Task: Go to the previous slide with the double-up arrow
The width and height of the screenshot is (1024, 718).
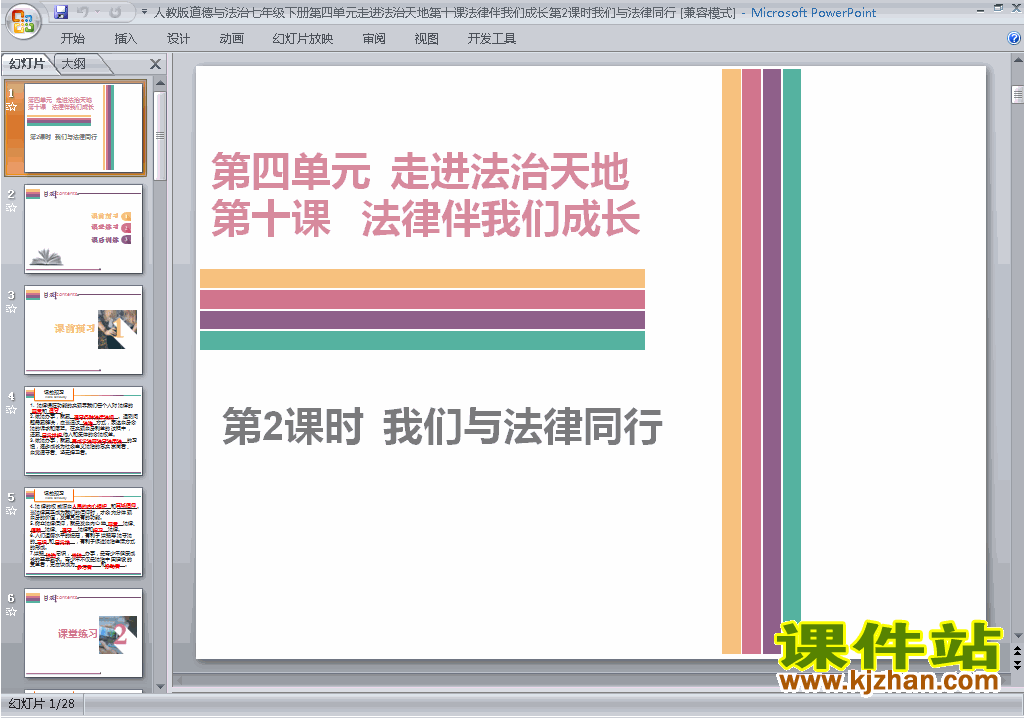Action: coord(1017,651)
